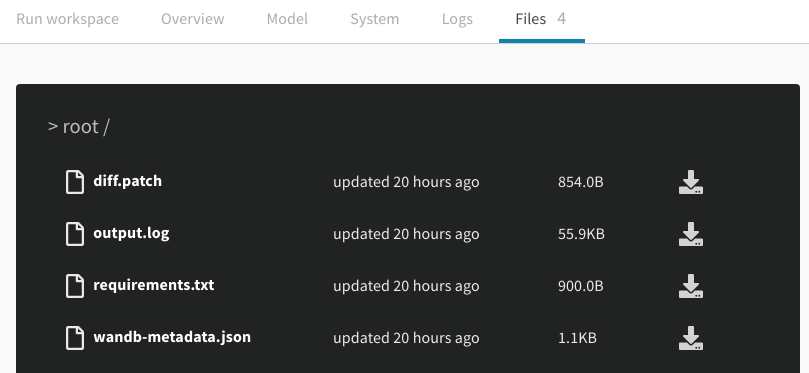809x373 pixels.
Task: Click the 55.9KB size of output.log
Action: coord(581,234)
